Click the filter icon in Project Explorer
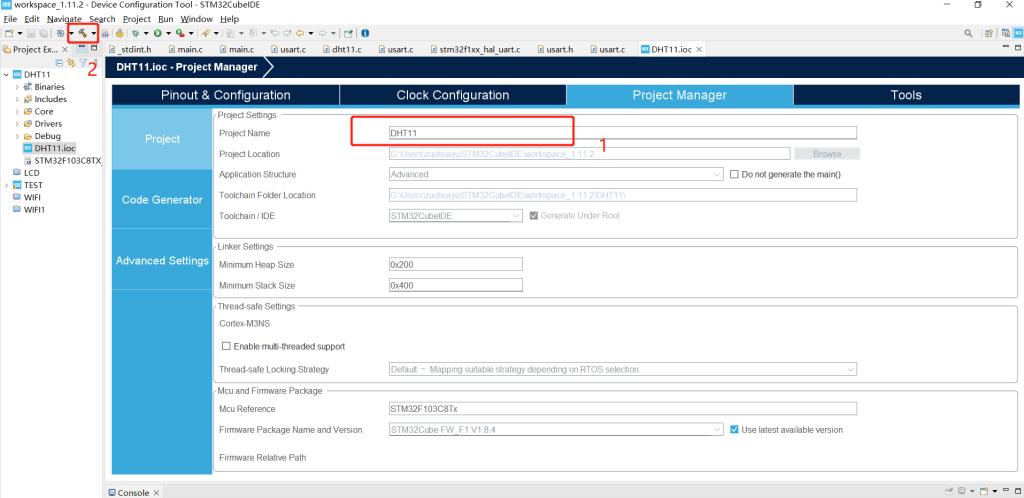This screenshot has width=1024, height=498. [83, 63]
